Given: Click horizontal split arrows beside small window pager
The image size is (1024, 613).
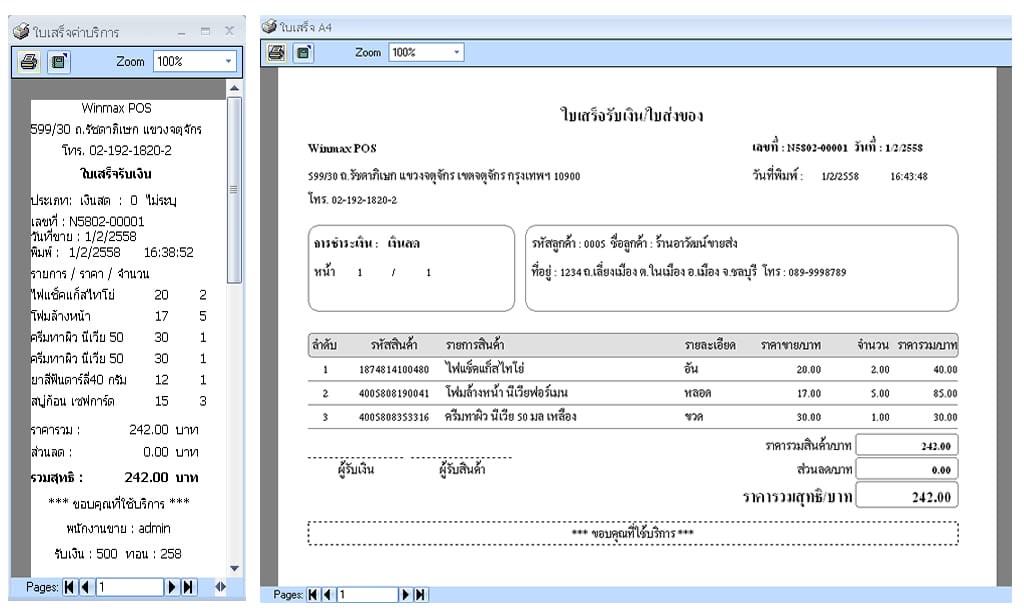Looking at the screenshot, I should (x=221, y=587).
